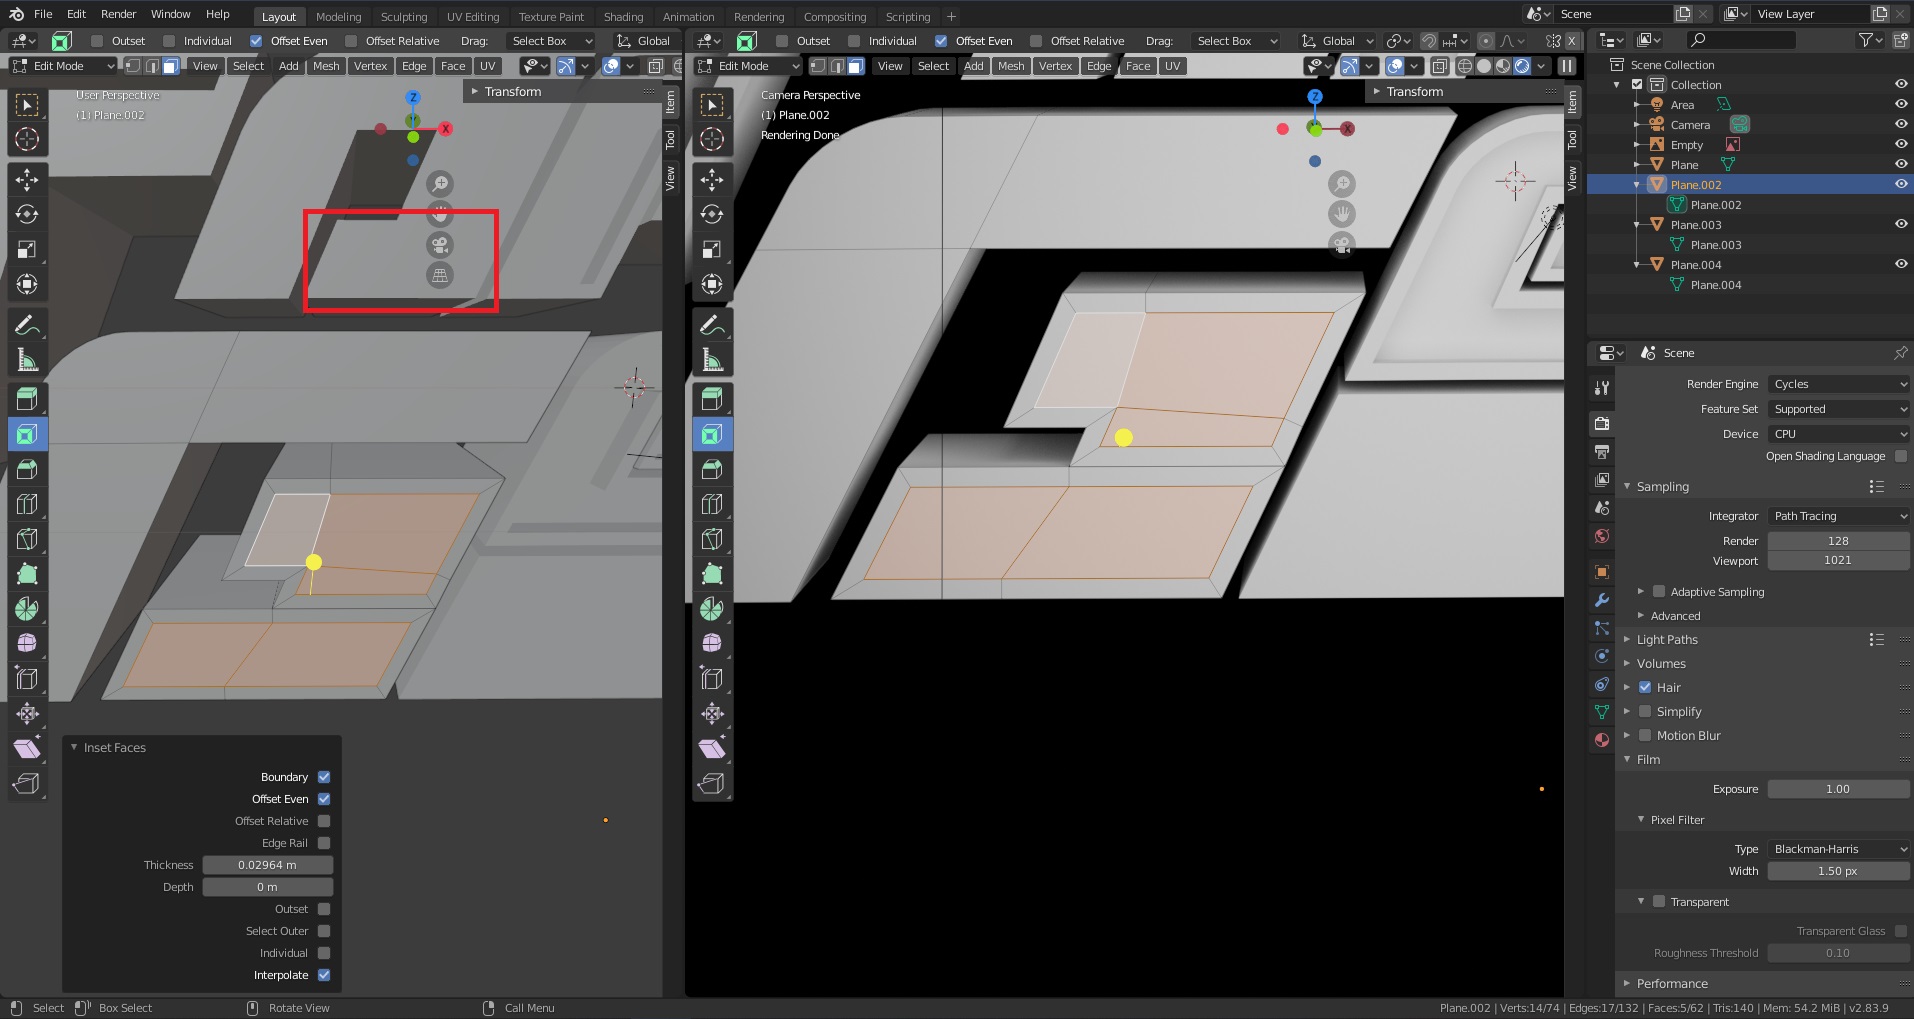
Task: Enable Edge Rail in Inset Faces panel
Action: [x=324, y=843]
